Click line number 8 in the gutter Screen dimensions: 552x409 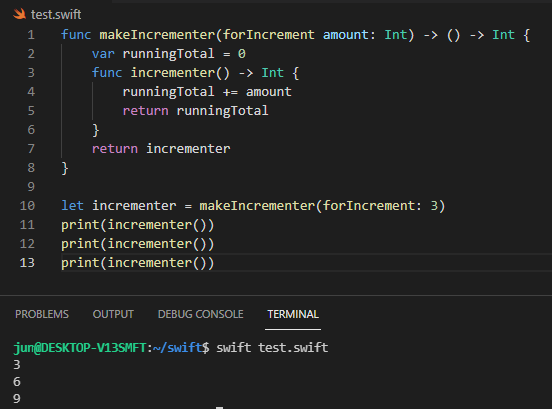[x=31, y=168]
